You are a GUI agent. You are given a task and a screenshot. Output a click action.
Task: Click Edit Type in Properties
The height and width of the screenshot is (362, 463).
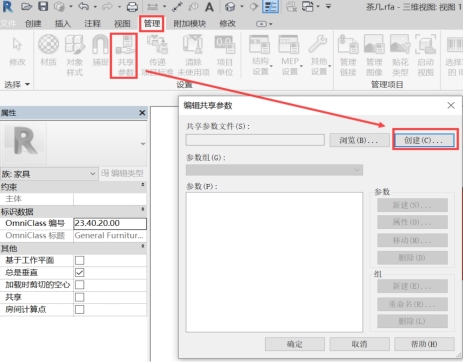122,173
